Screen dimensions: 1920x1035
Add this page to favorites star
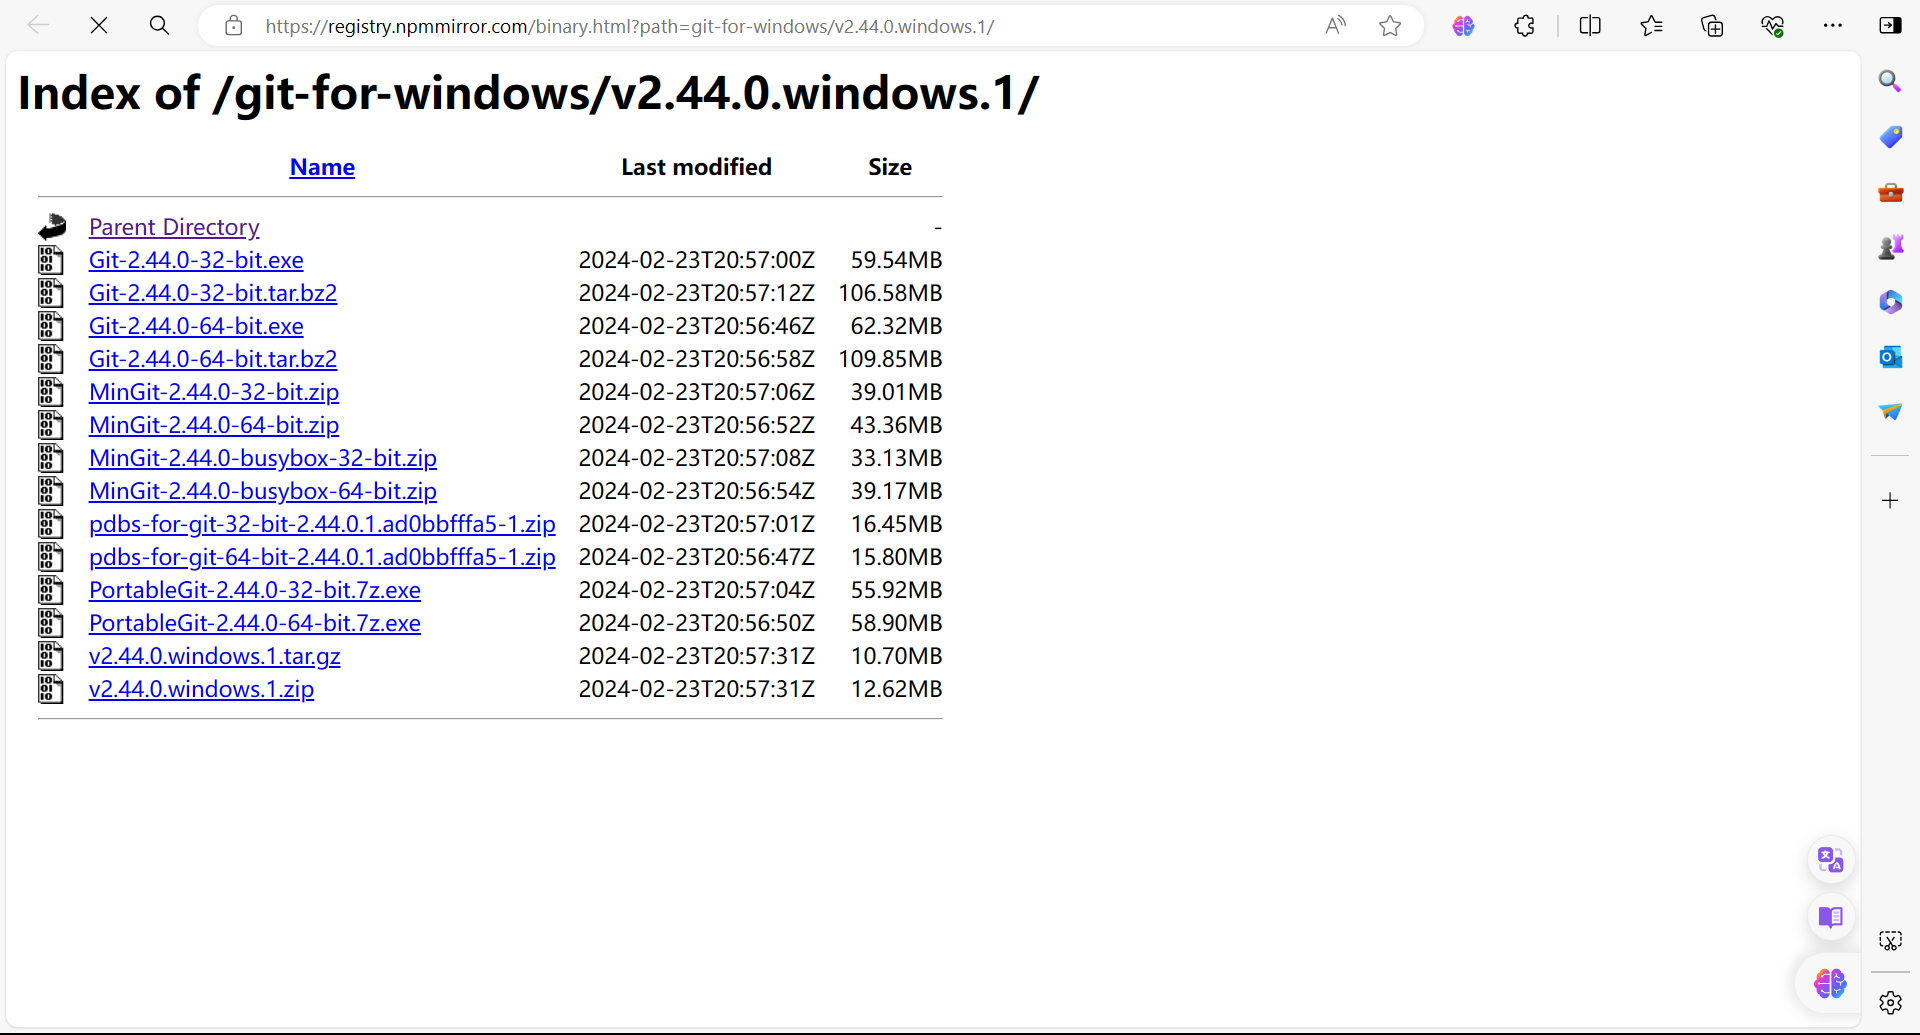click(x=1390, y=26)
